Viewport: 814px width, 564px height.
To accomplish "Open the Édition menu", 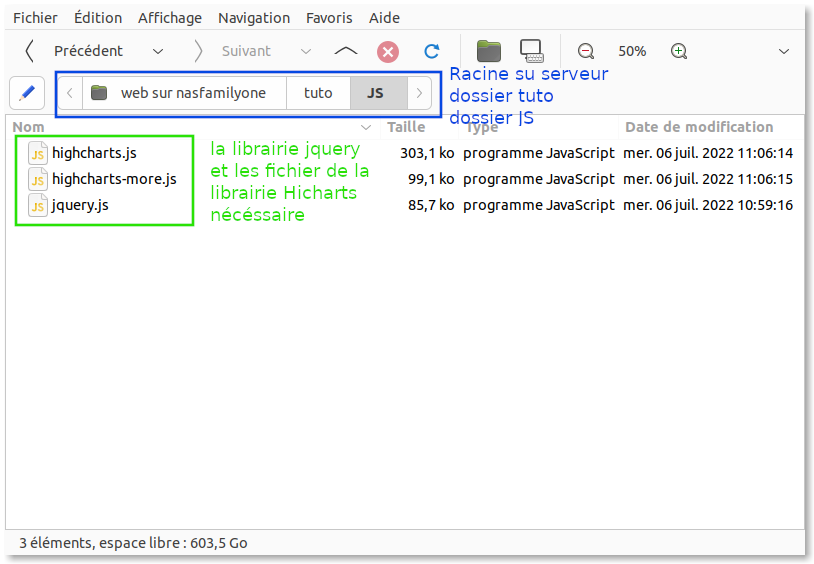I will [x=98, y=18].
